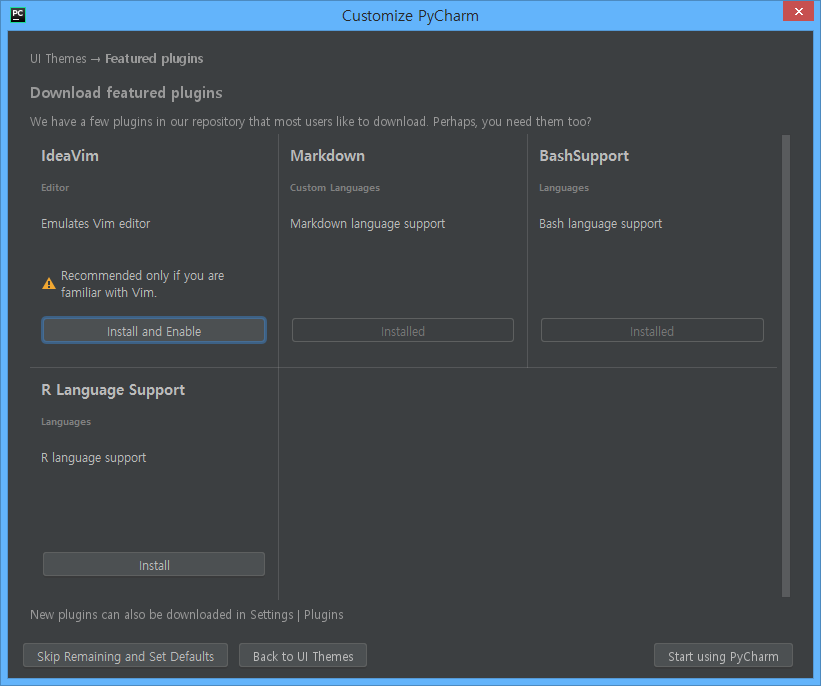Click the plugins list vertical scrollbar
The width and height of the screenshot is (821, 686).
[x=785, y=366]
